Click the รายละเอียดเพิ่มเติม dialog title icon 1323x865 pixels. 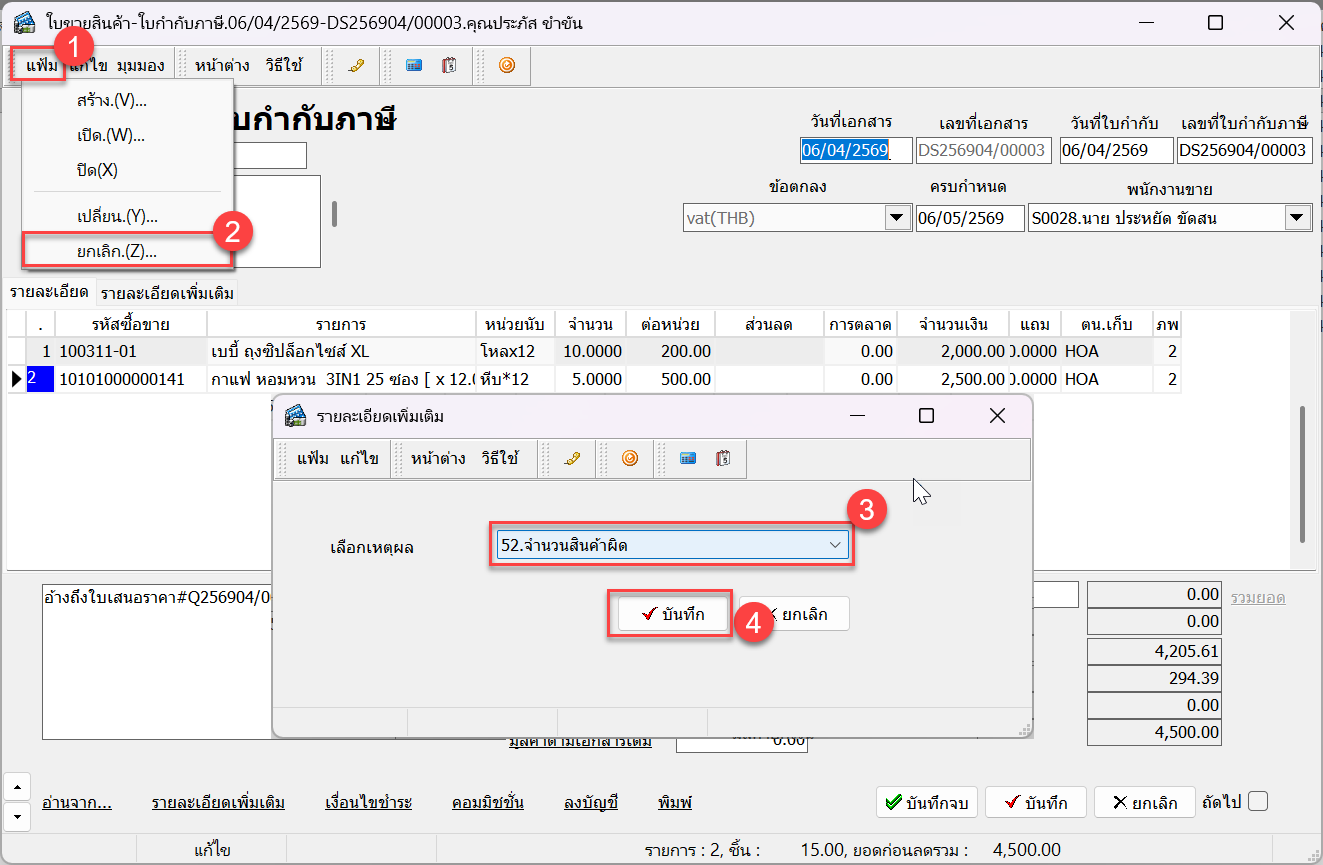(295, 416)
